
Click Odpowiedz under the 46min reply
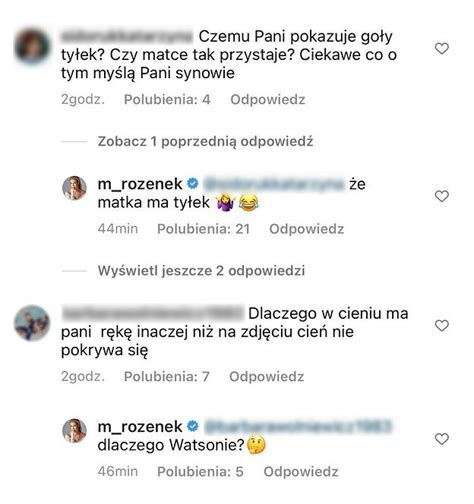point(301,472)
